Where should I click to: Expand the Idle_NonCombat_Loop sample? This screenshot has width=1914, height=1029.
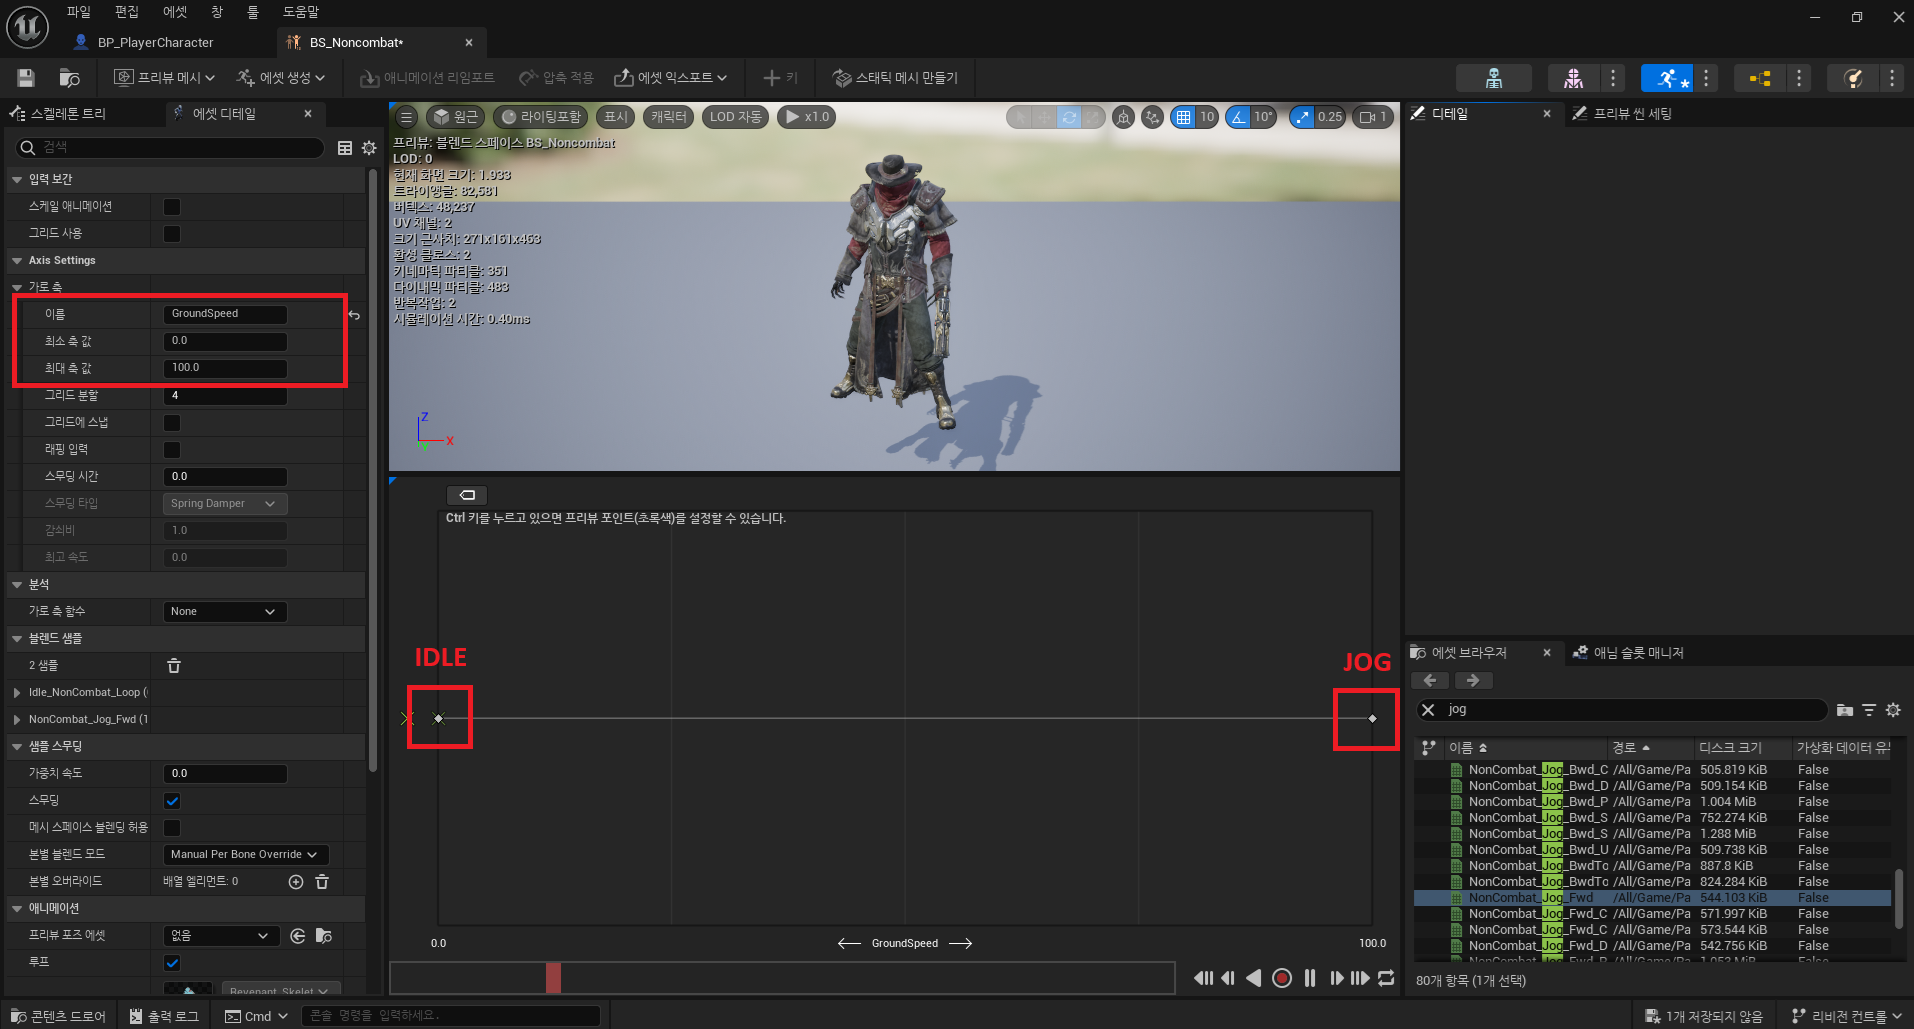(x=17, y=693)
